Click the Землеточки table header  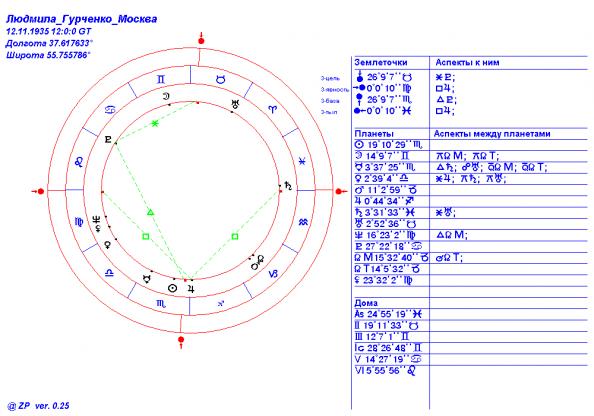click(x=381, y=63)
